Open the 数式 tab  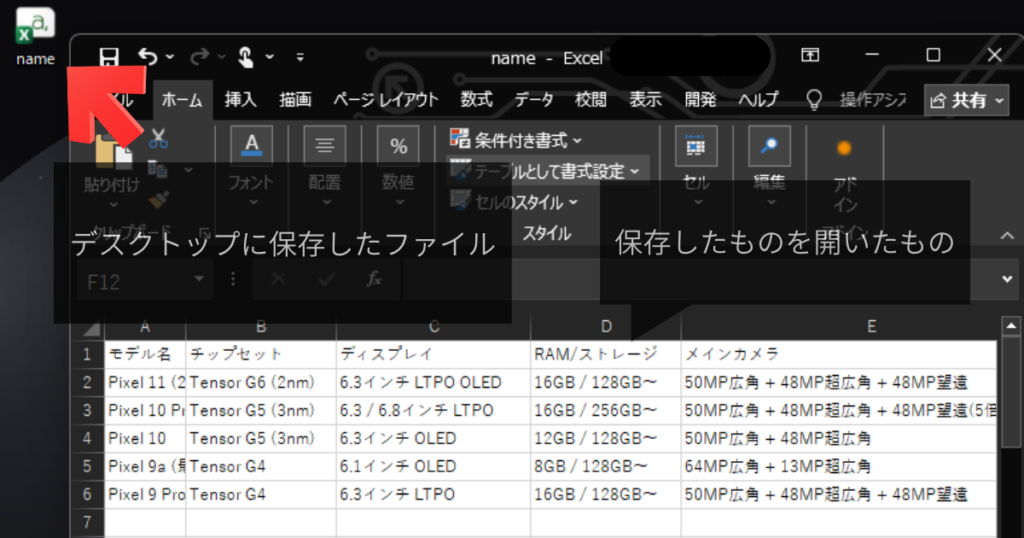pyautogui.click(x=476, y=100)
